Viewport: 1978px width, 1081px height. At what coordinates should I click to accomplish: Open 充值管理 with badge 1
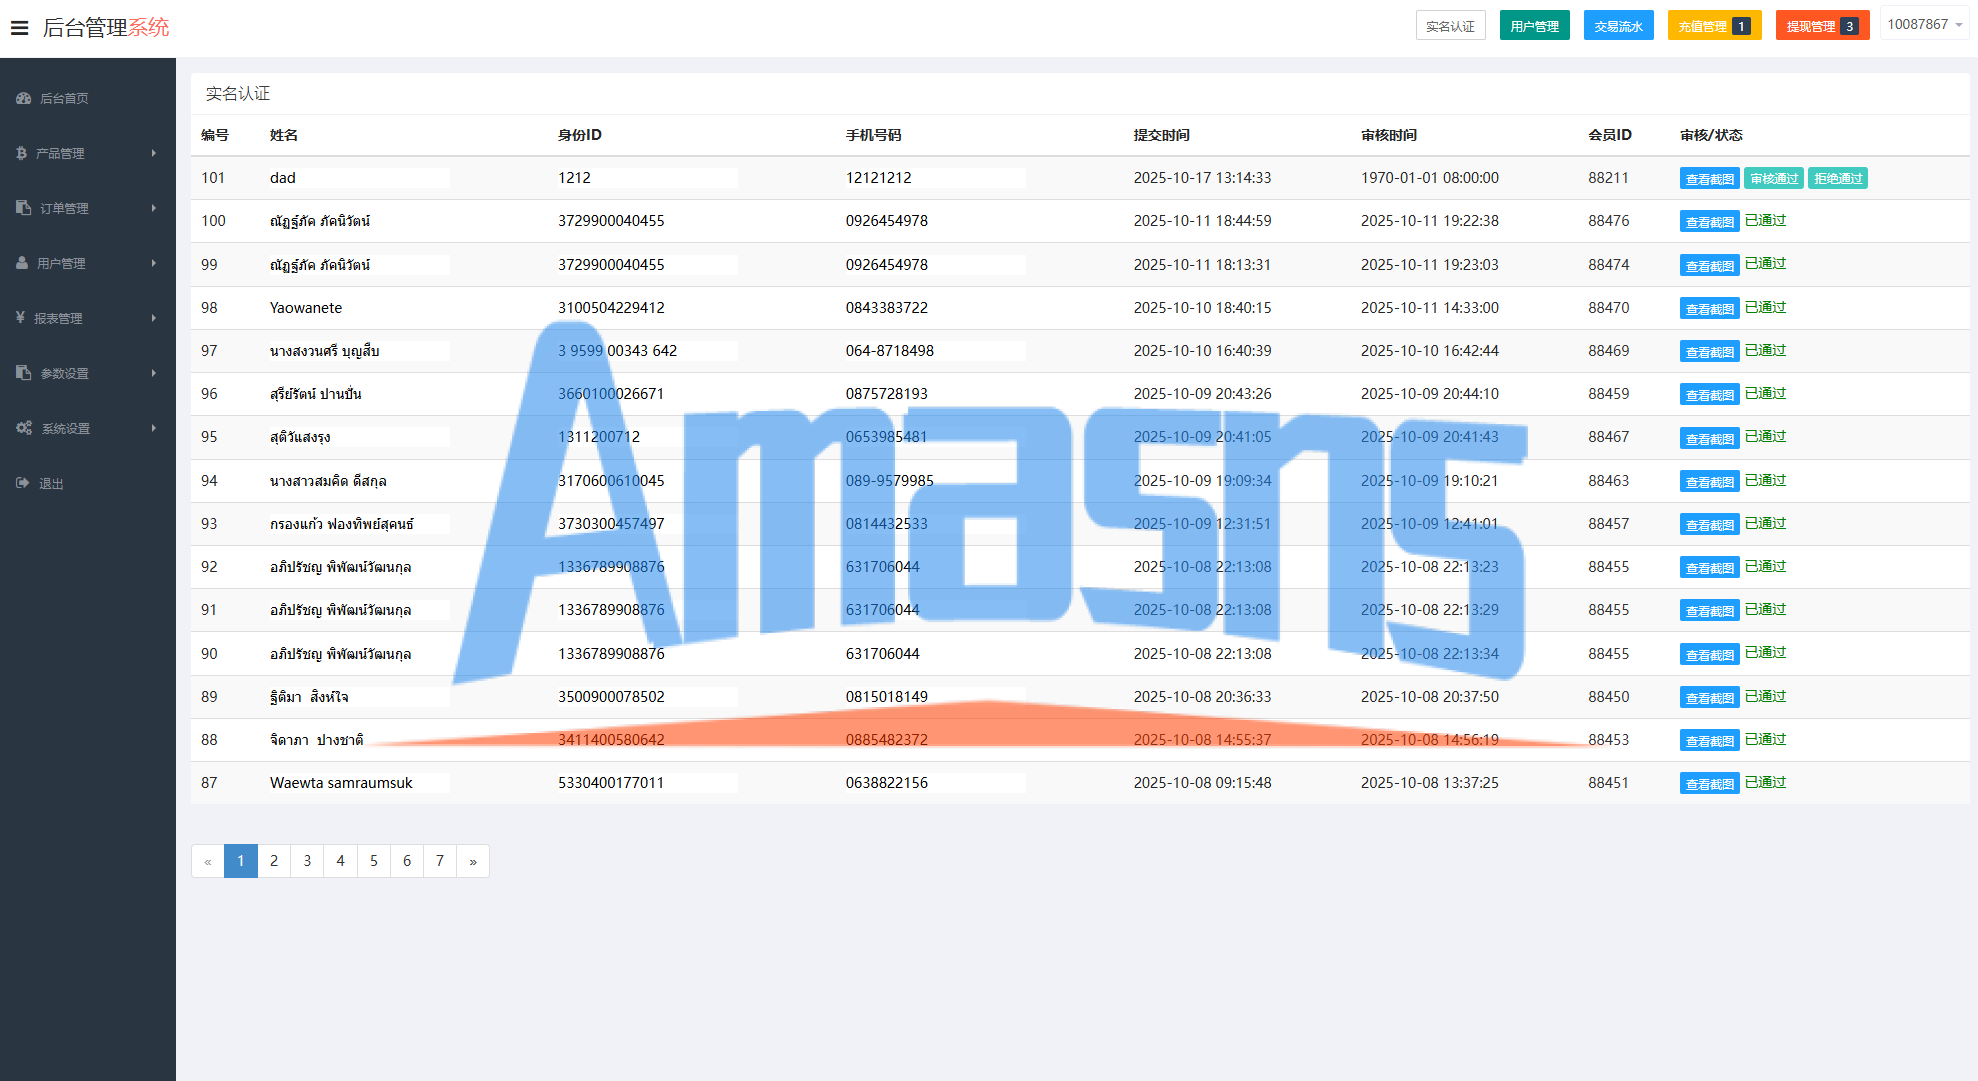tap(1713, 26)
